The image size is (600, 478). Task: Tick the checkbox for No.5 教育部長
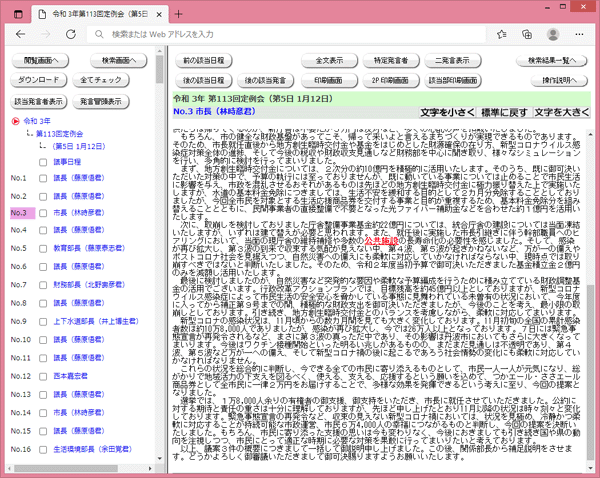click(43, 249)
